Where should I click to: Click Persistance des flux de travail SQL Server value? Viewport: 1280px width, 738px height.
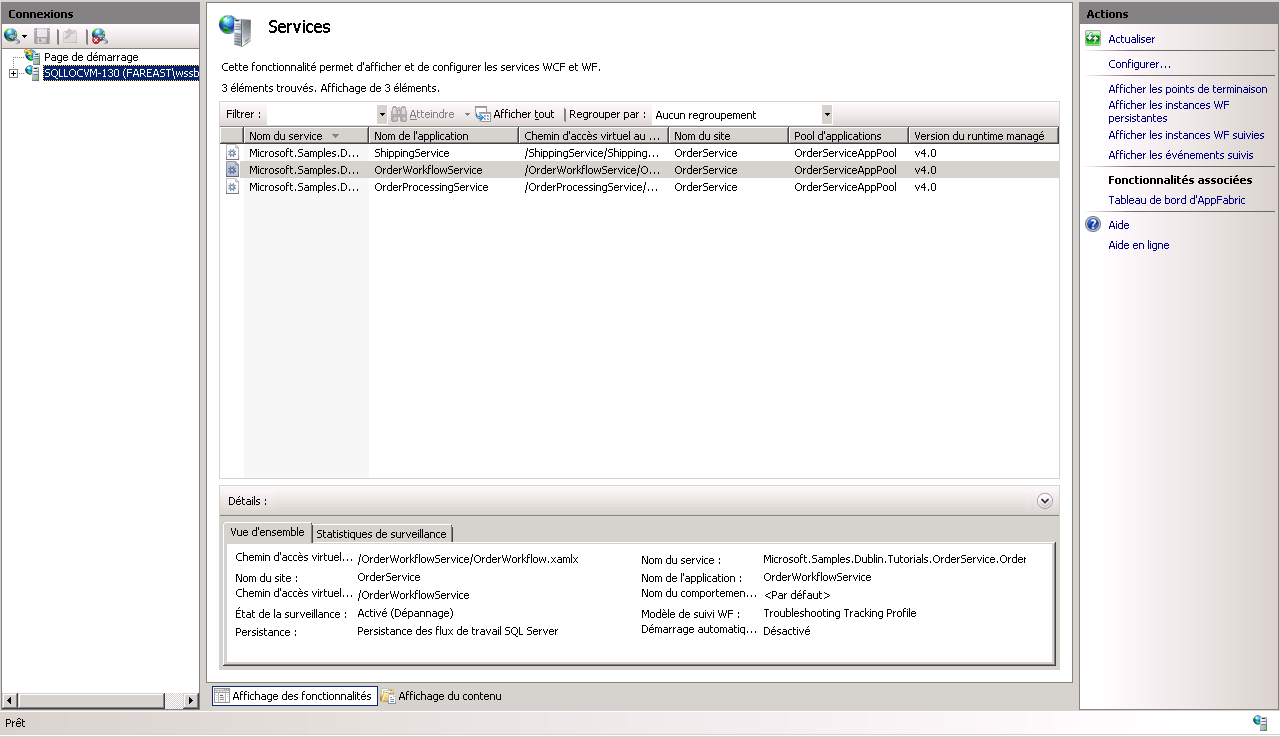(x=457, y=631)
